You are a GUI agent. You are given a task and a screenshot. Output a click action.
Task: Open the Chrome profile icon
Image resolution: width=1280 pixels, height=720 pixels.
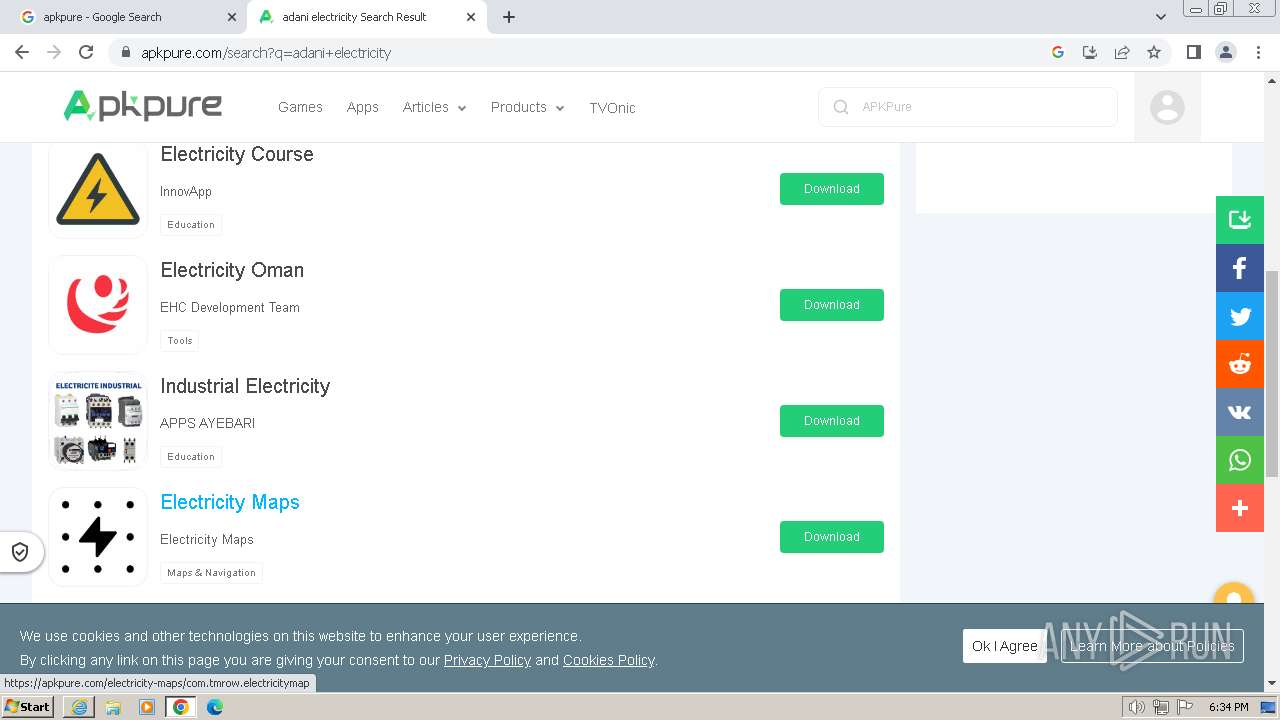[x=1226, y=52]
